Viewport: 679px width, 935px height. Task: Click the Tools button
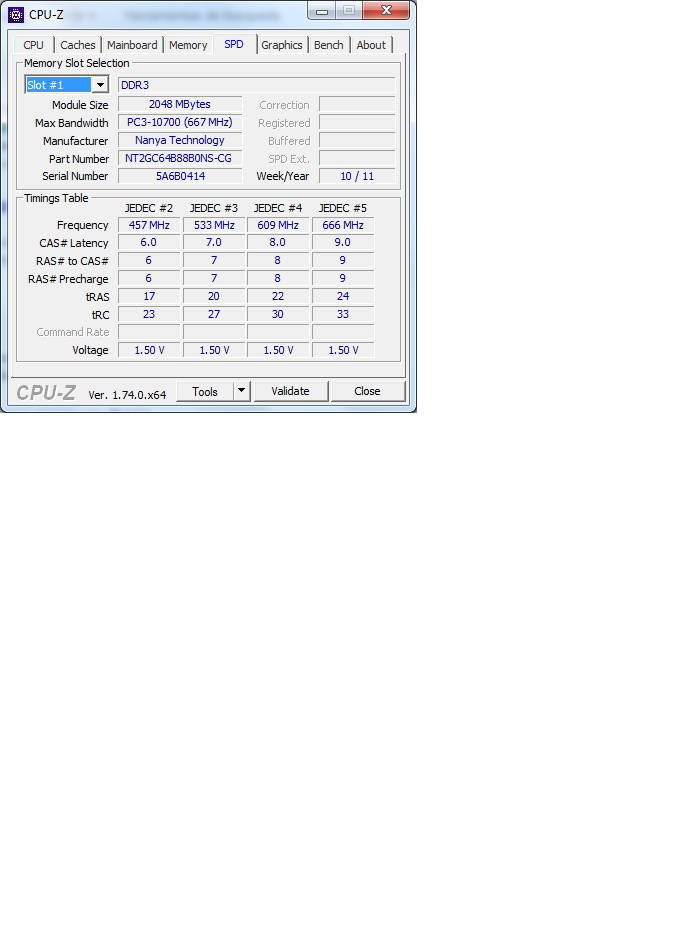[x=204, y=392]
